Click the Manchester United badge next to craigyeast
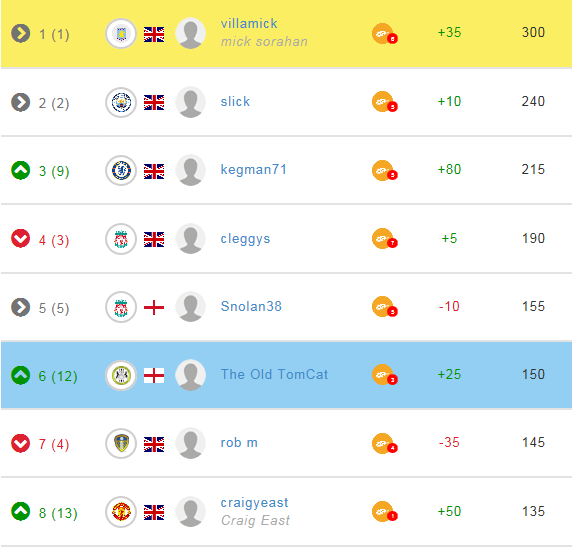Viewport: 572px width, 548px height. point(121,512)
